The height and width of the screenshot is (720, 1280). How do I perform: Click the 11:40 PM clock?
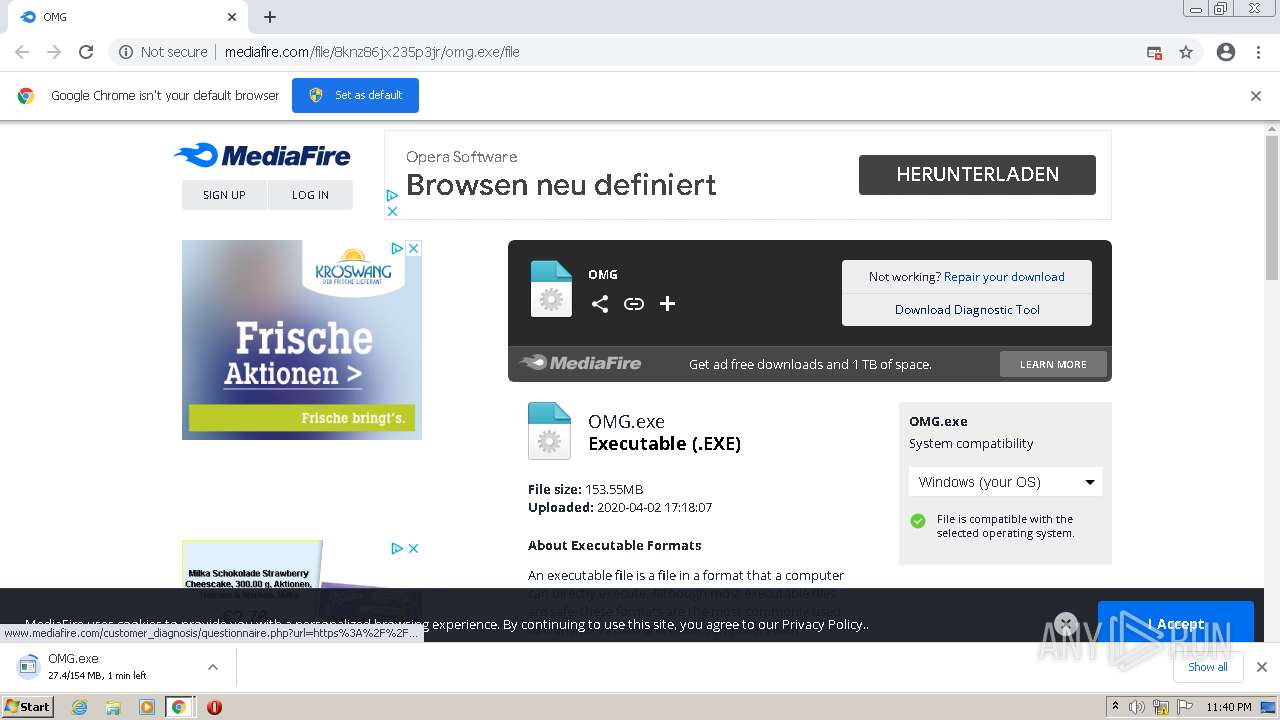1229,707
